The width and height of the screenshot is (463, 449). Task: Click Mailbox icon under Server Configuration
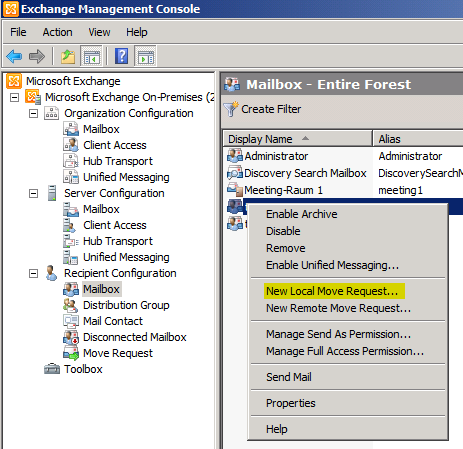71,209
